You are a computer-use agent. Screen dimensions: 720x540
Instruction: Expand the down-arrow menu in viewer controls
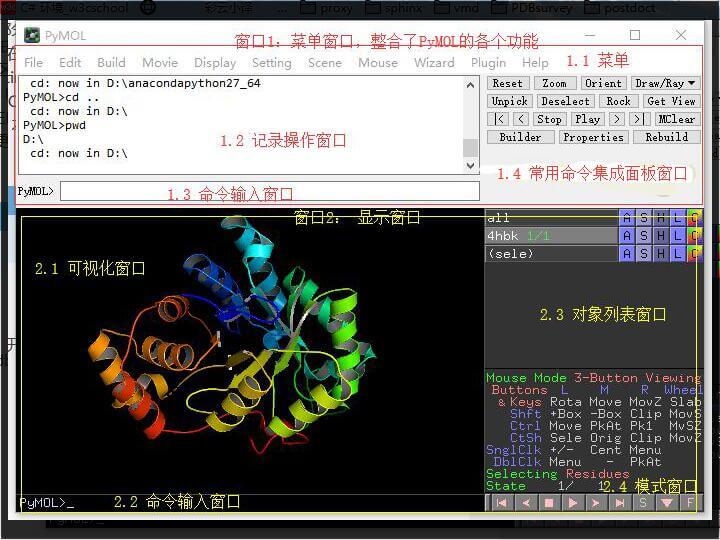pyautogui.click(x=667, y=503)
